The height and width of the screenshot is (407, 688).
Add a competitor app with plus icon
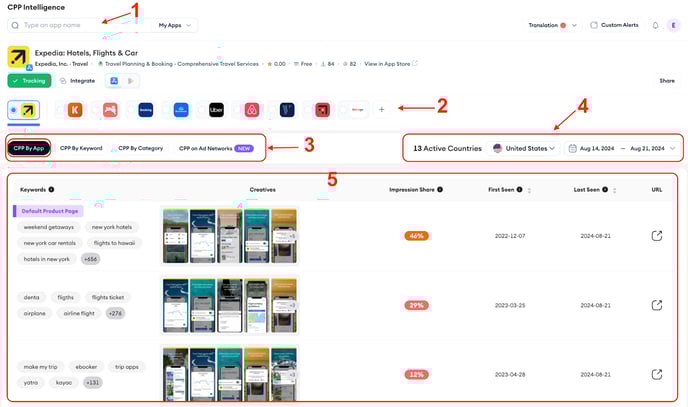pyautogui.click(x=381, y=110)
